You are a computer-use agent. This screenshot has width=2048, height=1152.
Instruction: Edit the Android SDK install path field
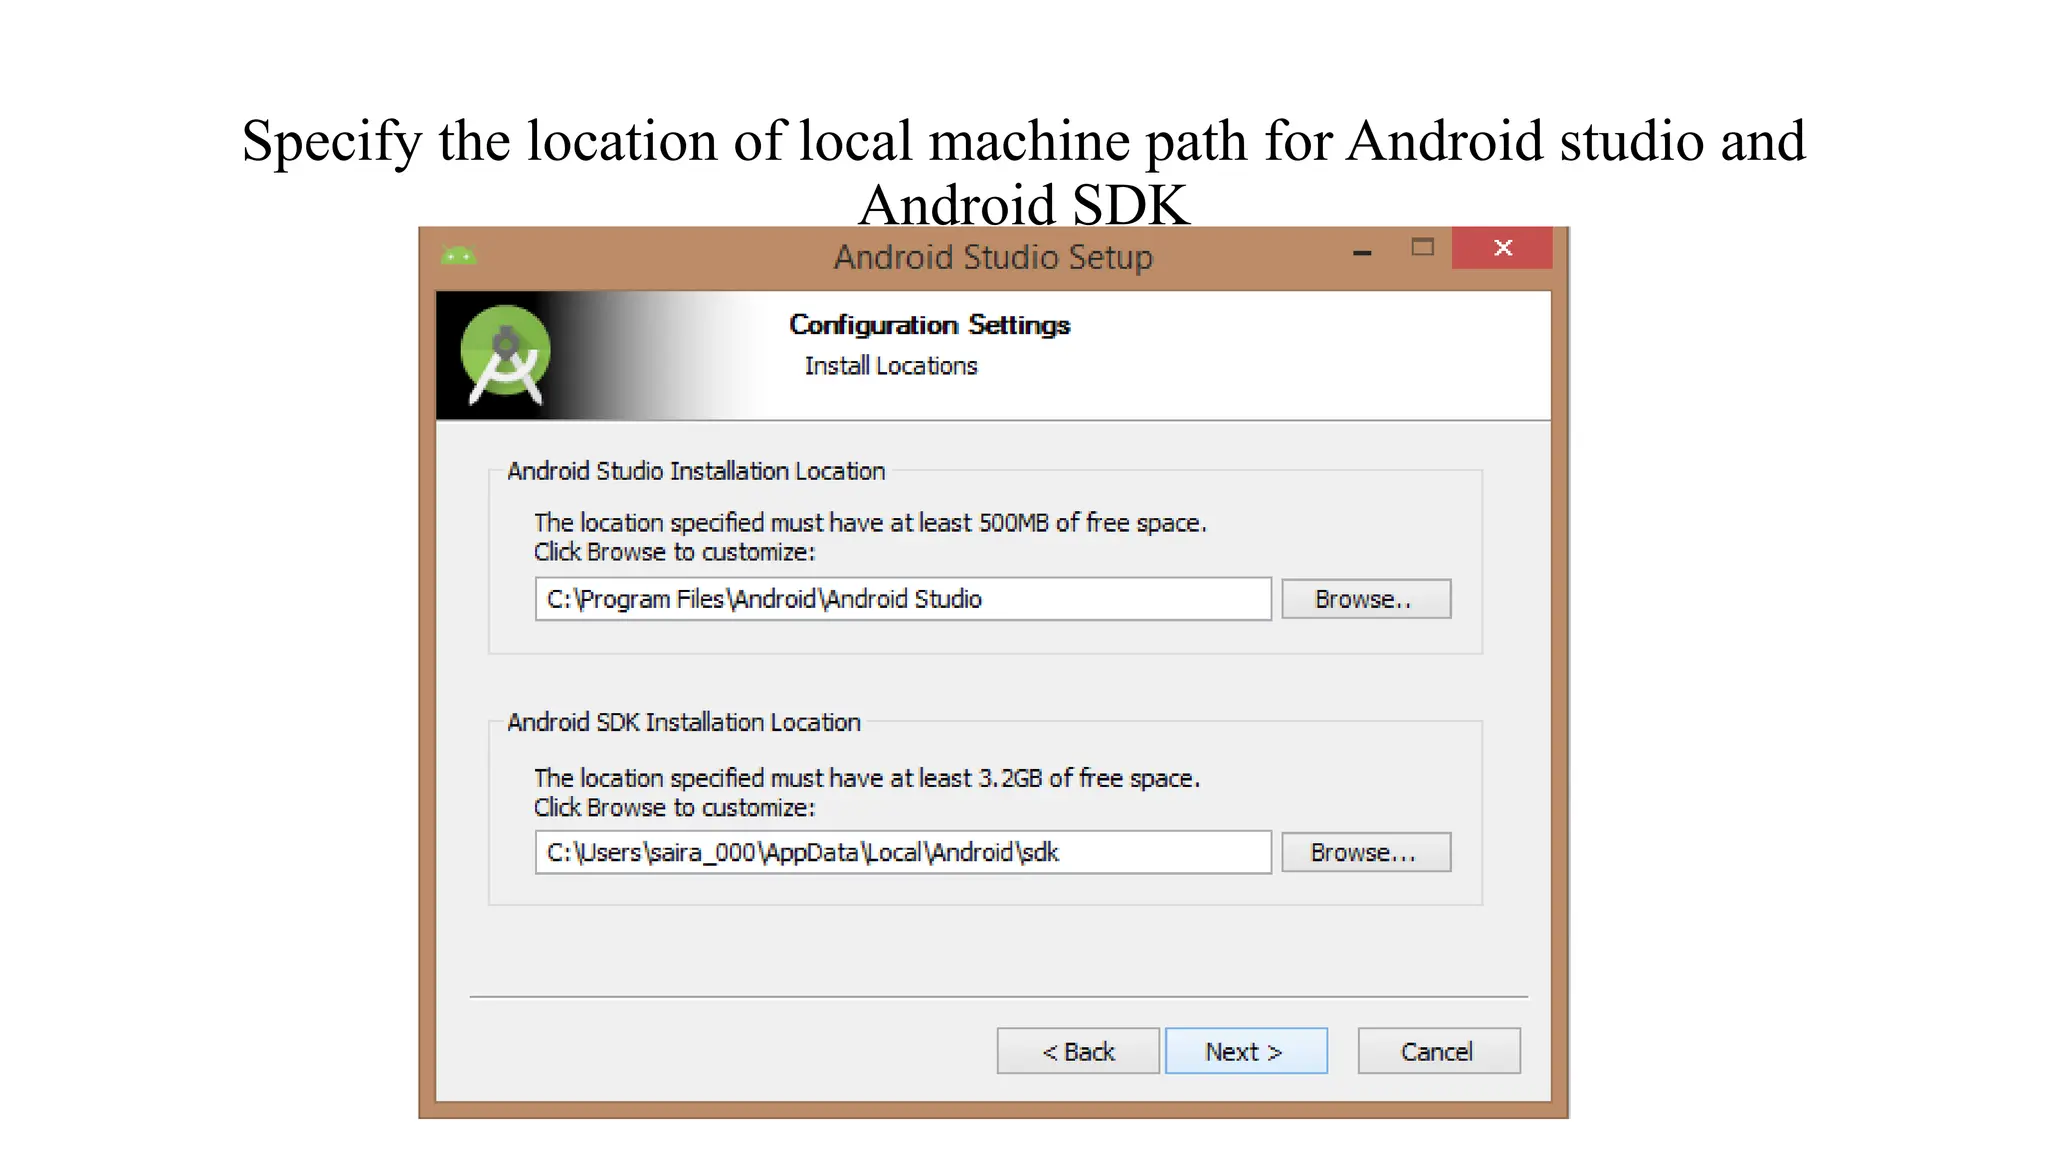click(903, 852)
